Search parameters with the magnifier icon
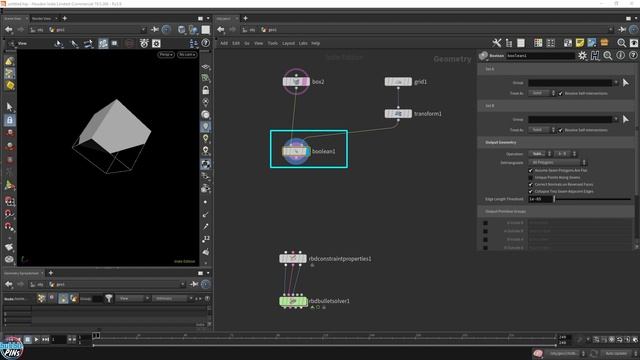The image size is (640, 360). click(x=608, y=56)
